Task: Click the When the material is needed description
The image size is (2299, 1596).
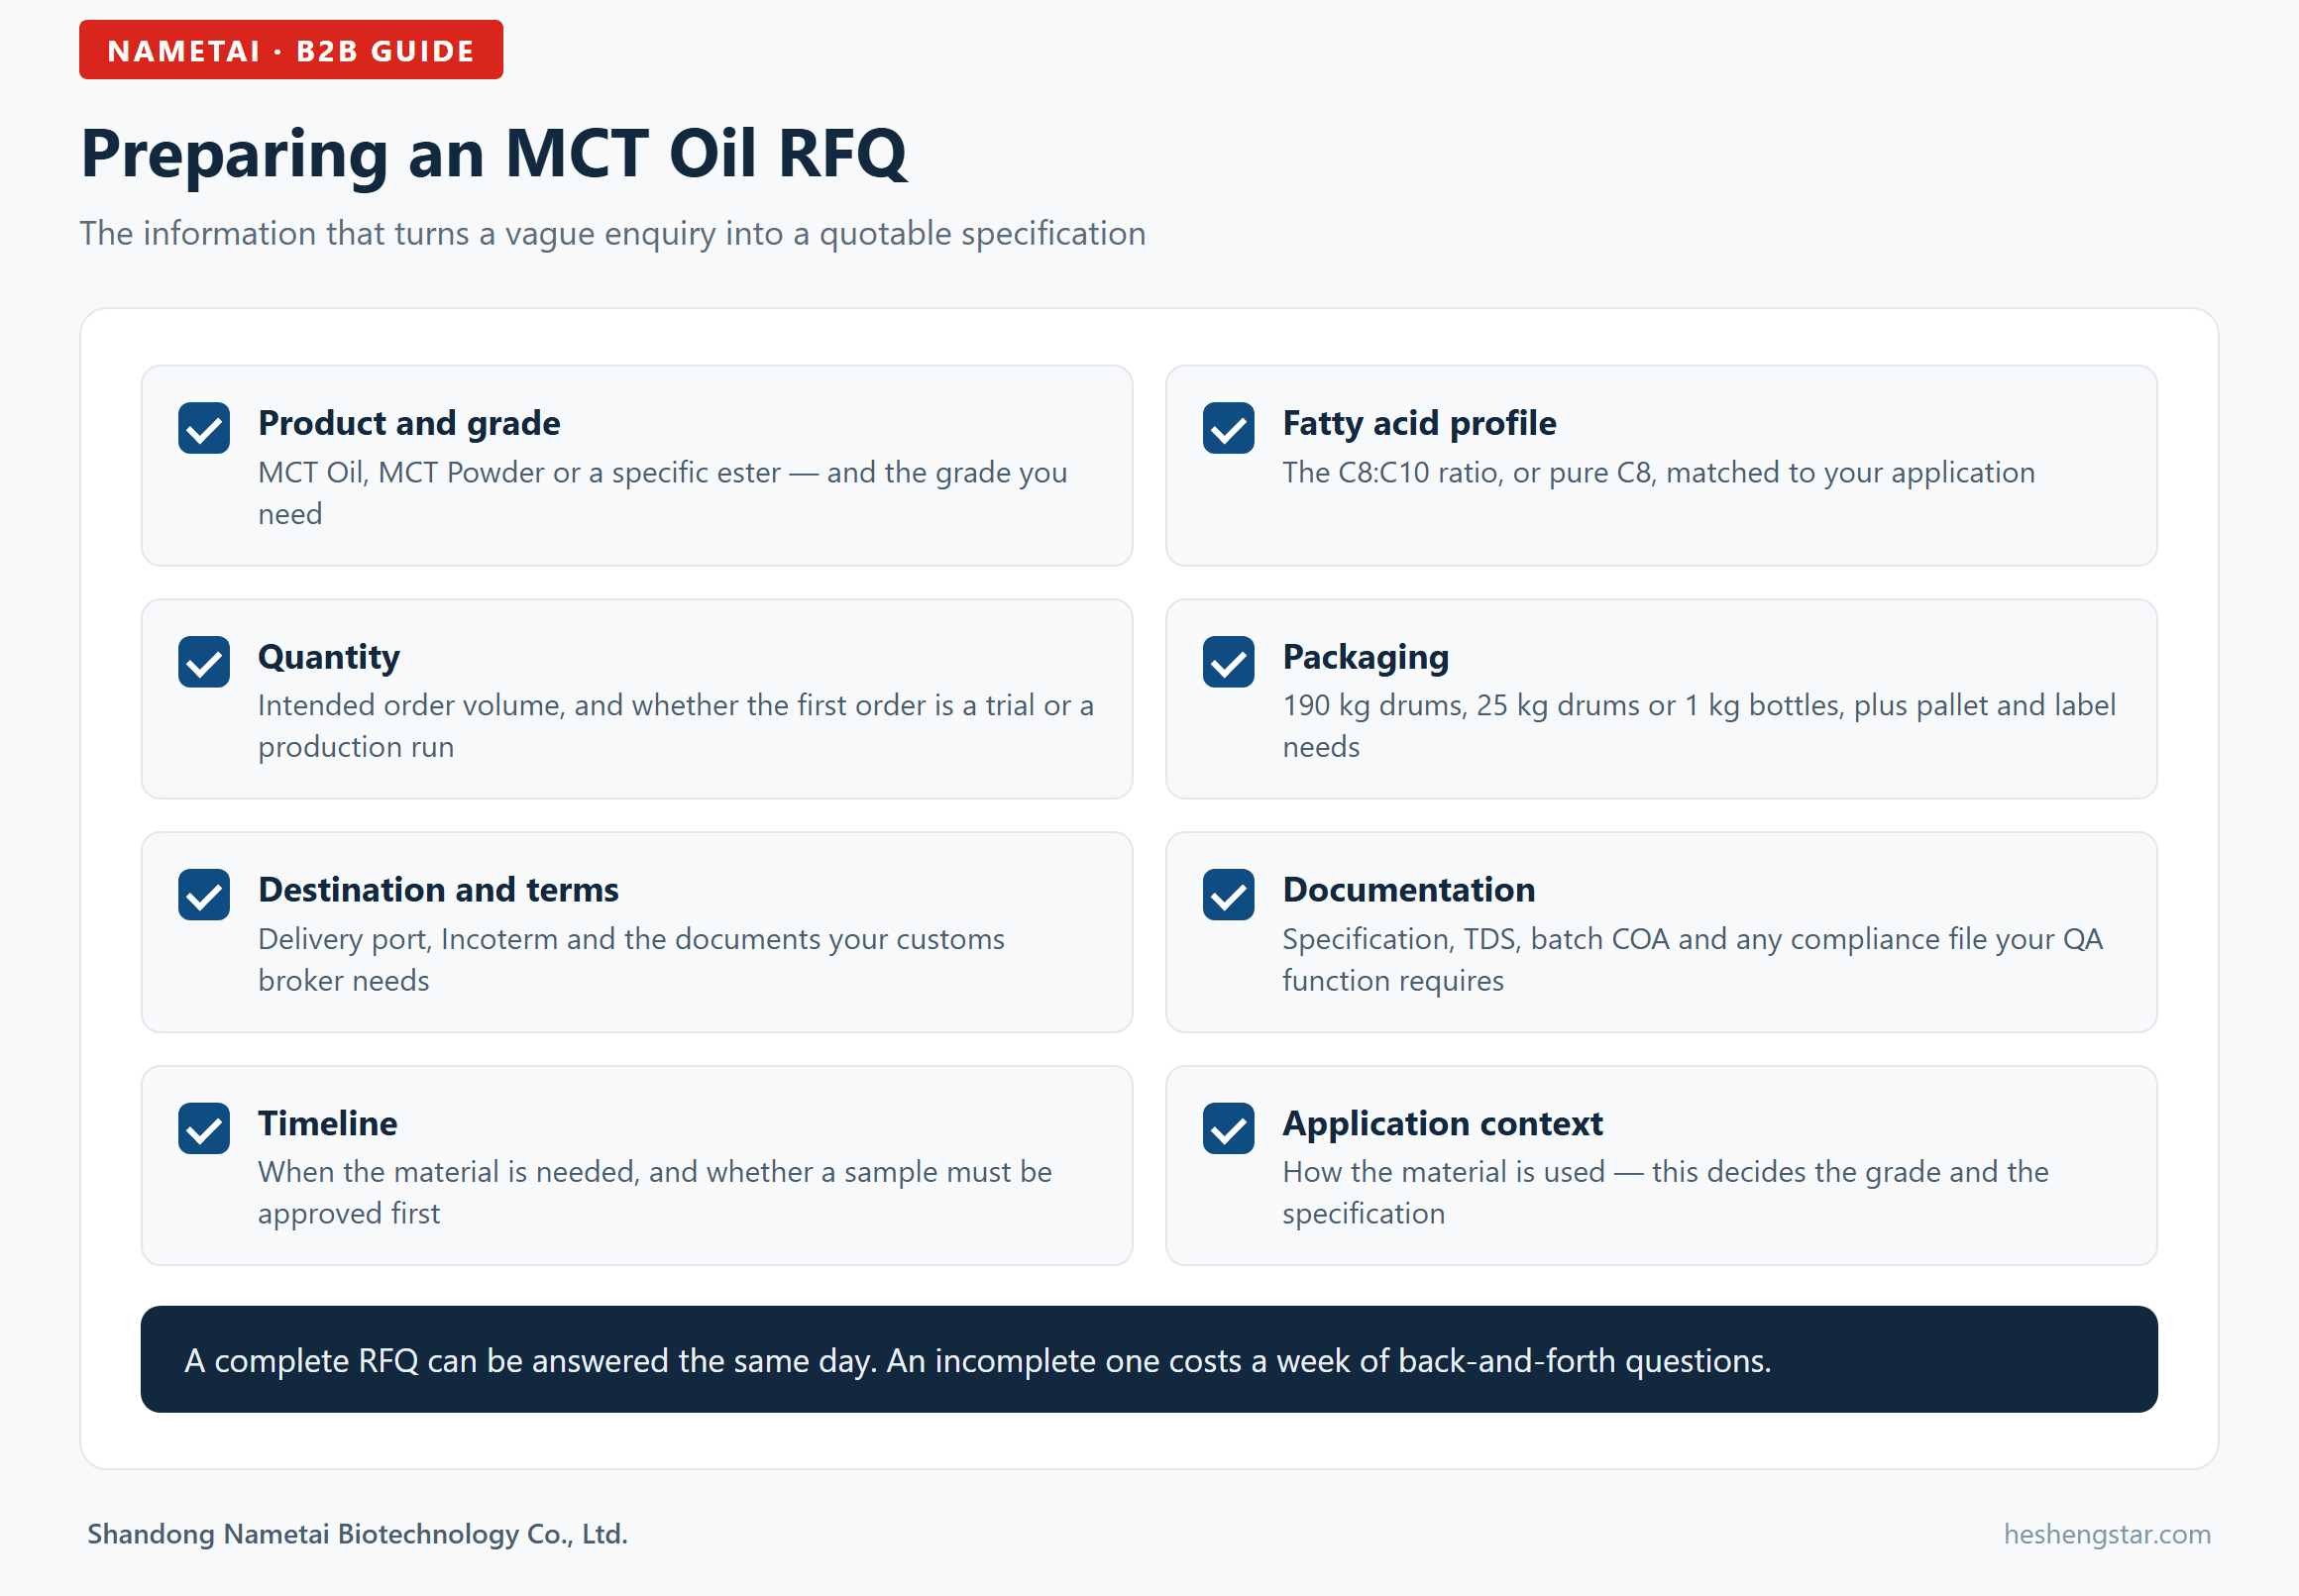Action: click(655, 1193)
